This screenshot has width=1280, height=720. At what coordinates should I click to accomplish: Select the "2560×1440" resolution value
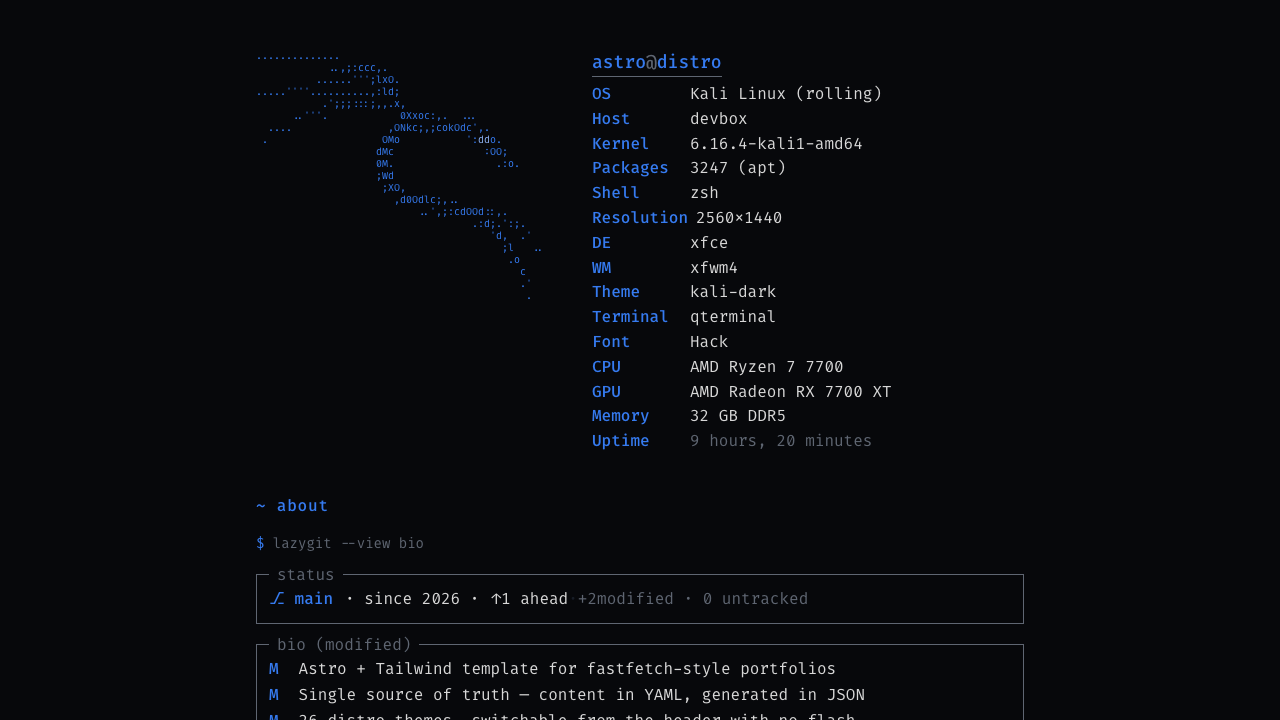click(x=739, y=218)
